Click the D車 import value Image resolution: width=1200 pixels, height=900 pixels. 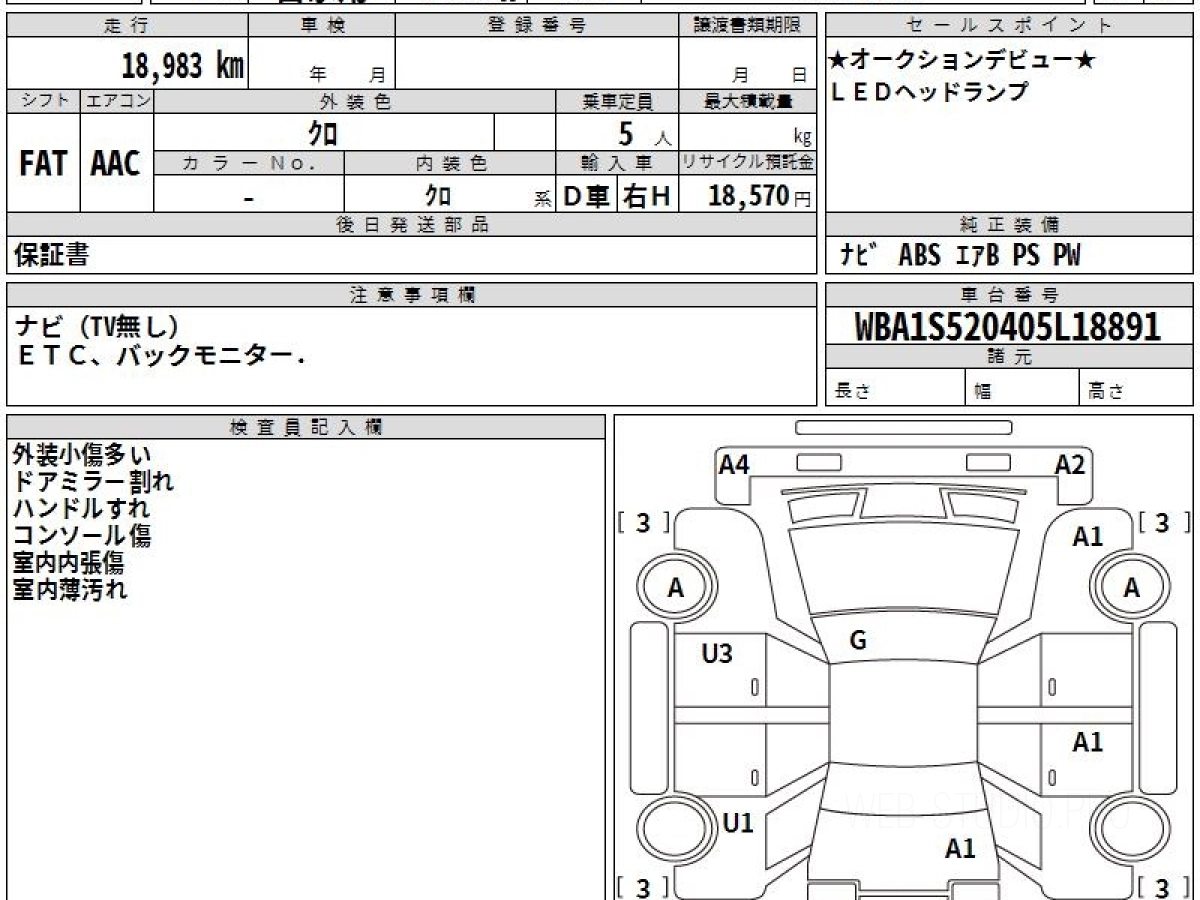(587, 196)
